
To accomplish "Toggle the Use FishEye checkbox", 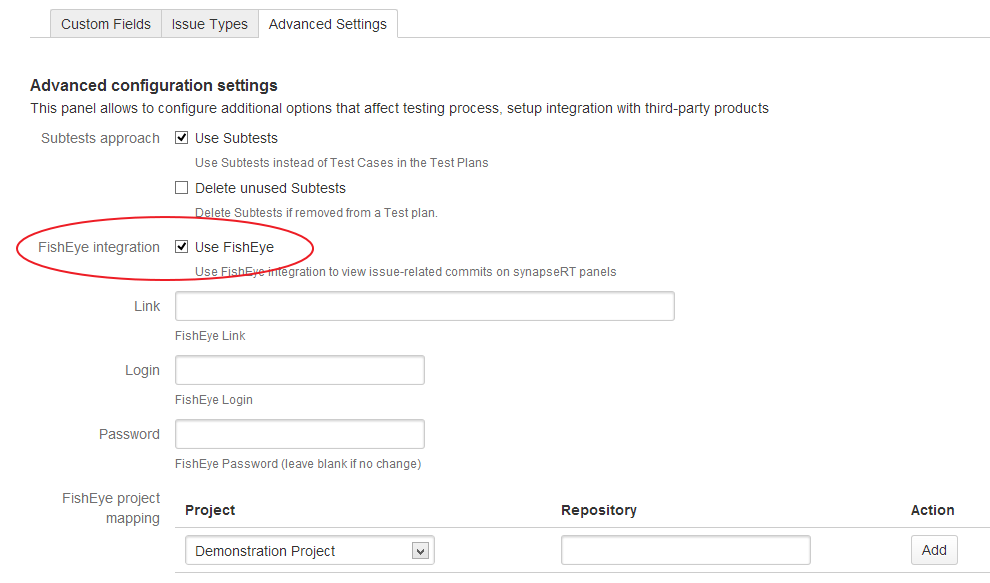I will click(182, 247).
